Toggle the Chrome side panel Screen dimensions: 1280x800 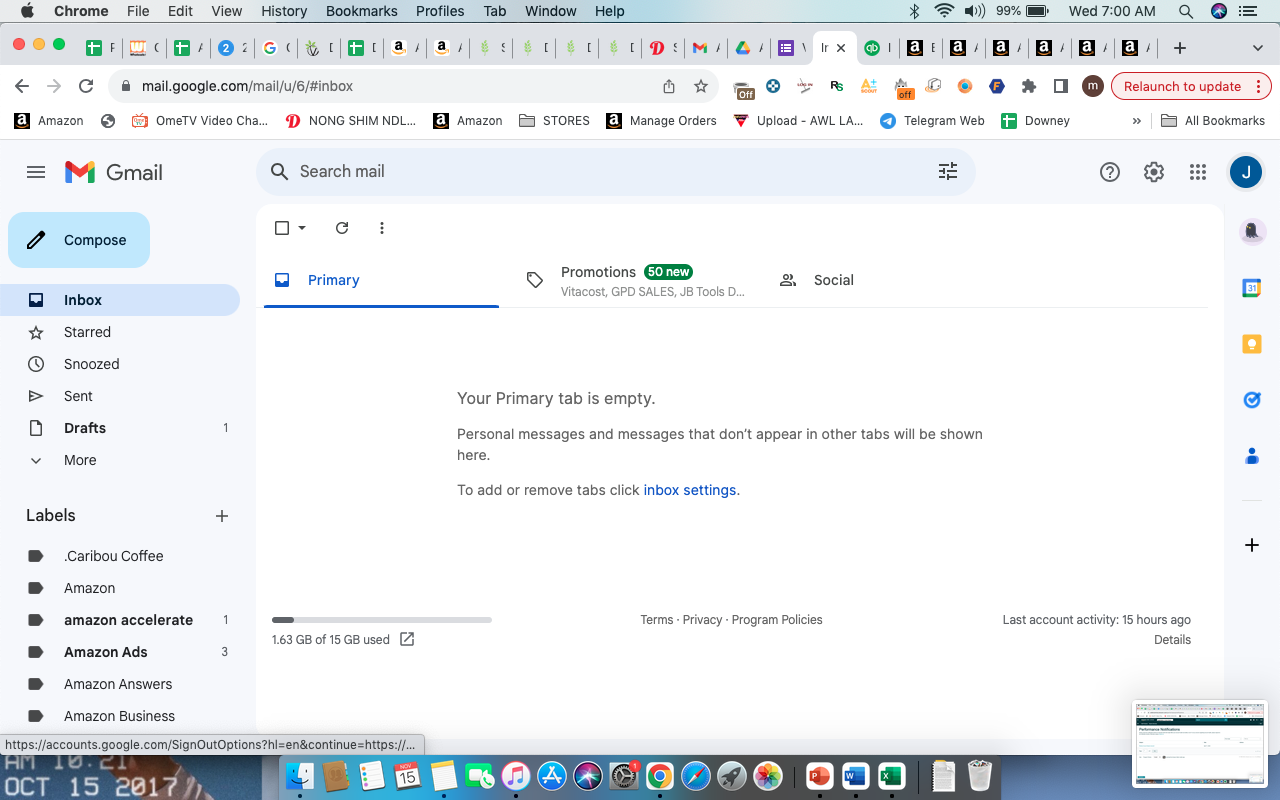pyautogui.click(x=1061, y=86)
